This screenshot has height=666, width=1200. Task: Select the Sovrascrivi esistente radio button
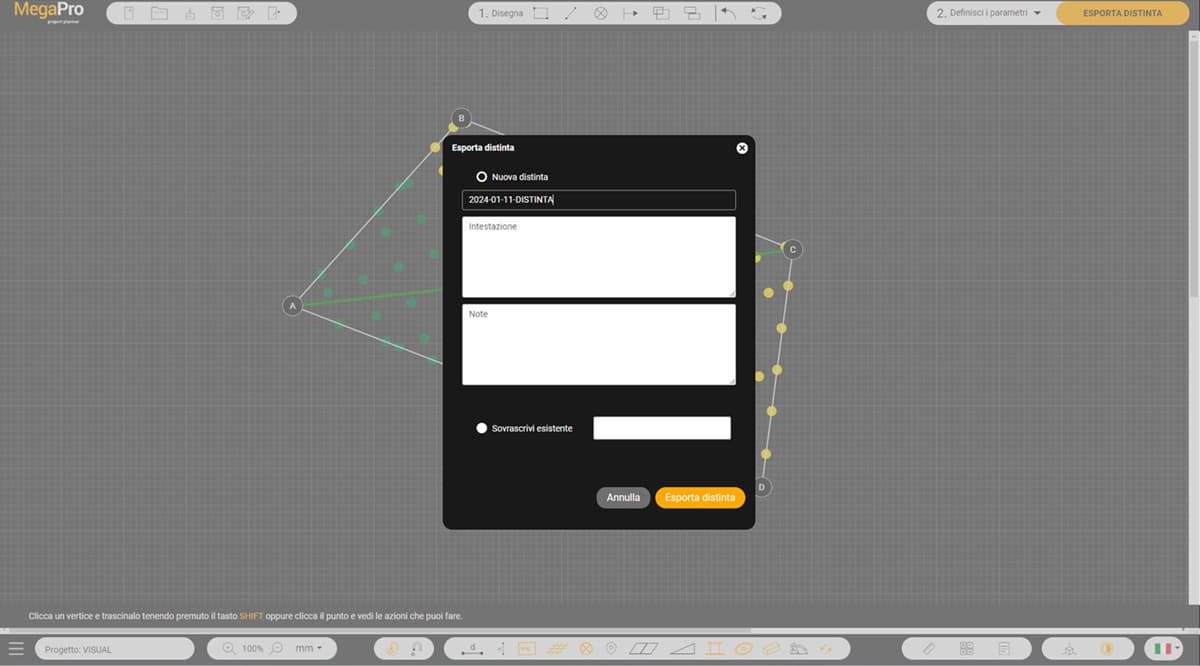pyautogui.click(x=482, y=428)
